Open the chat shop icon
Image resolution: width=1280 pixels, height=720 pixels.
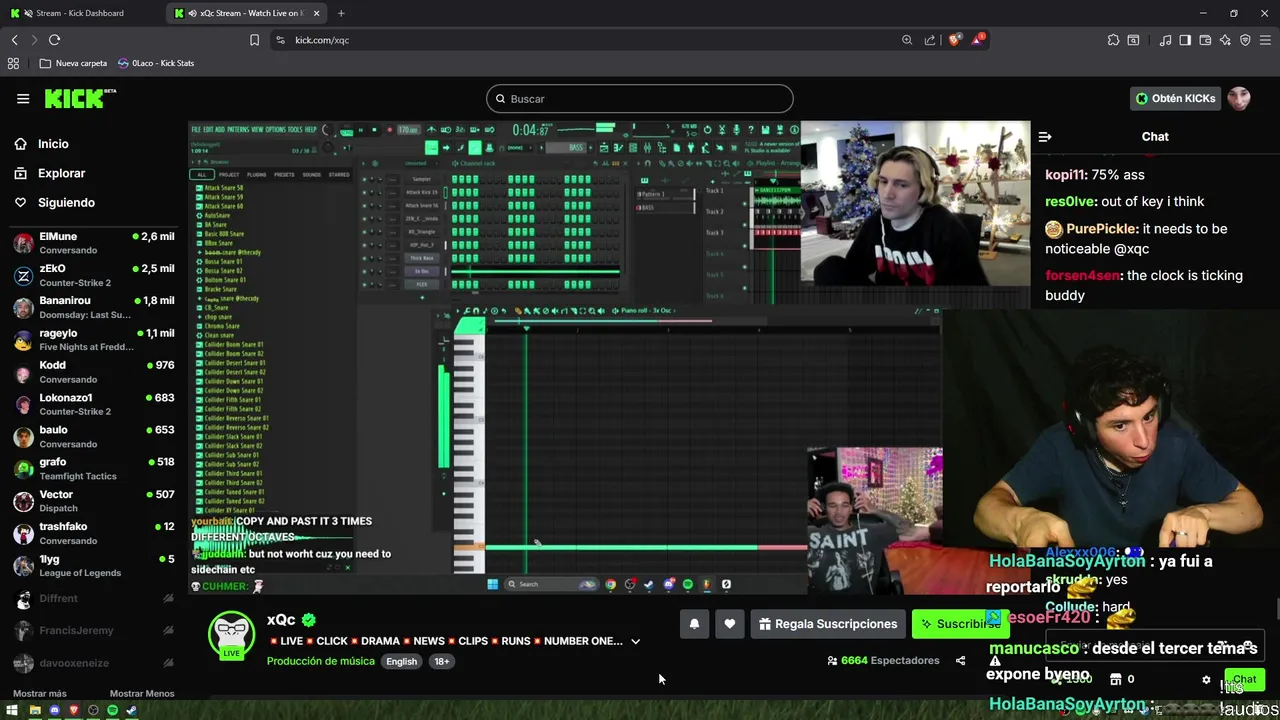1116,680
